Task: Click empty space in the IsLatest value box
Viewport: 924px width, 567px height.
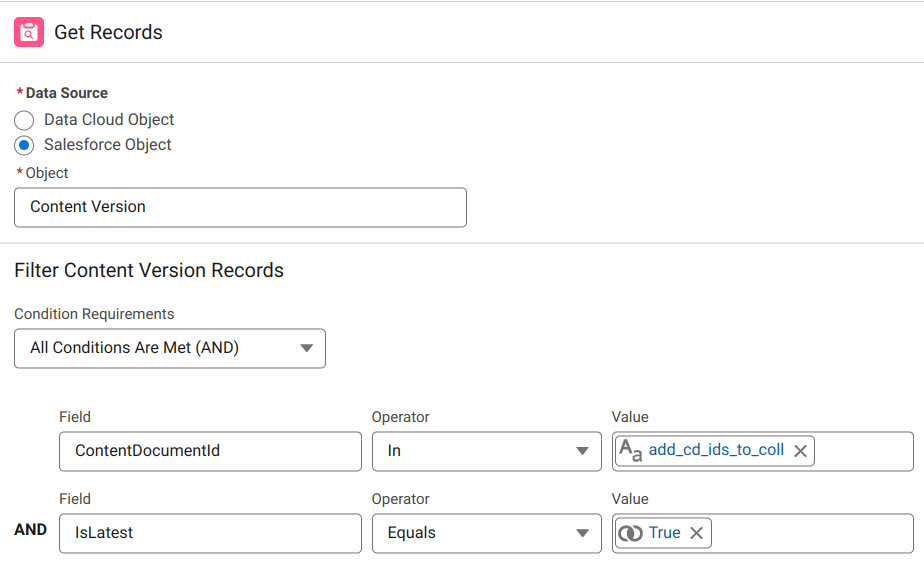Action: point(810,533)
